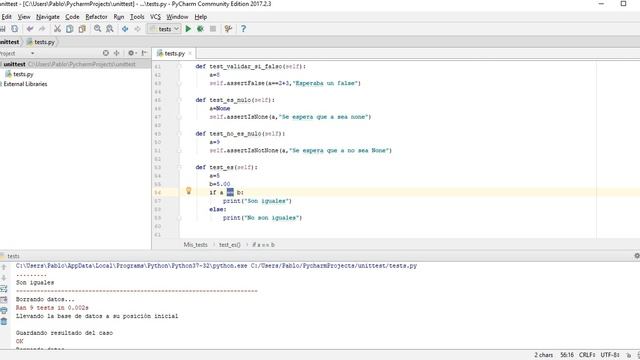
Task: Open Run panel gear settings icon
Action: pos(637,256)
